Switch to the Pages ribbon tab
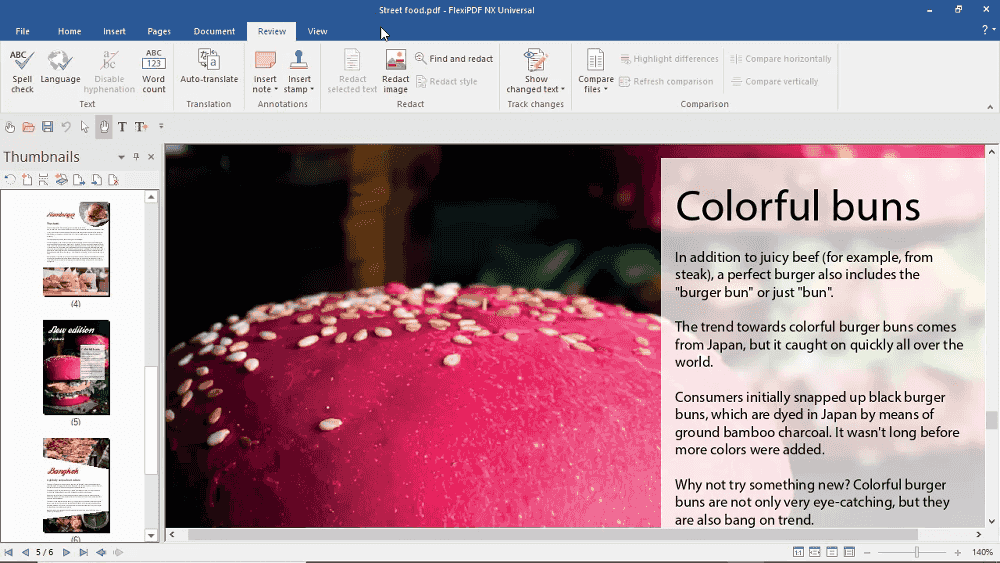 (159, 31)
